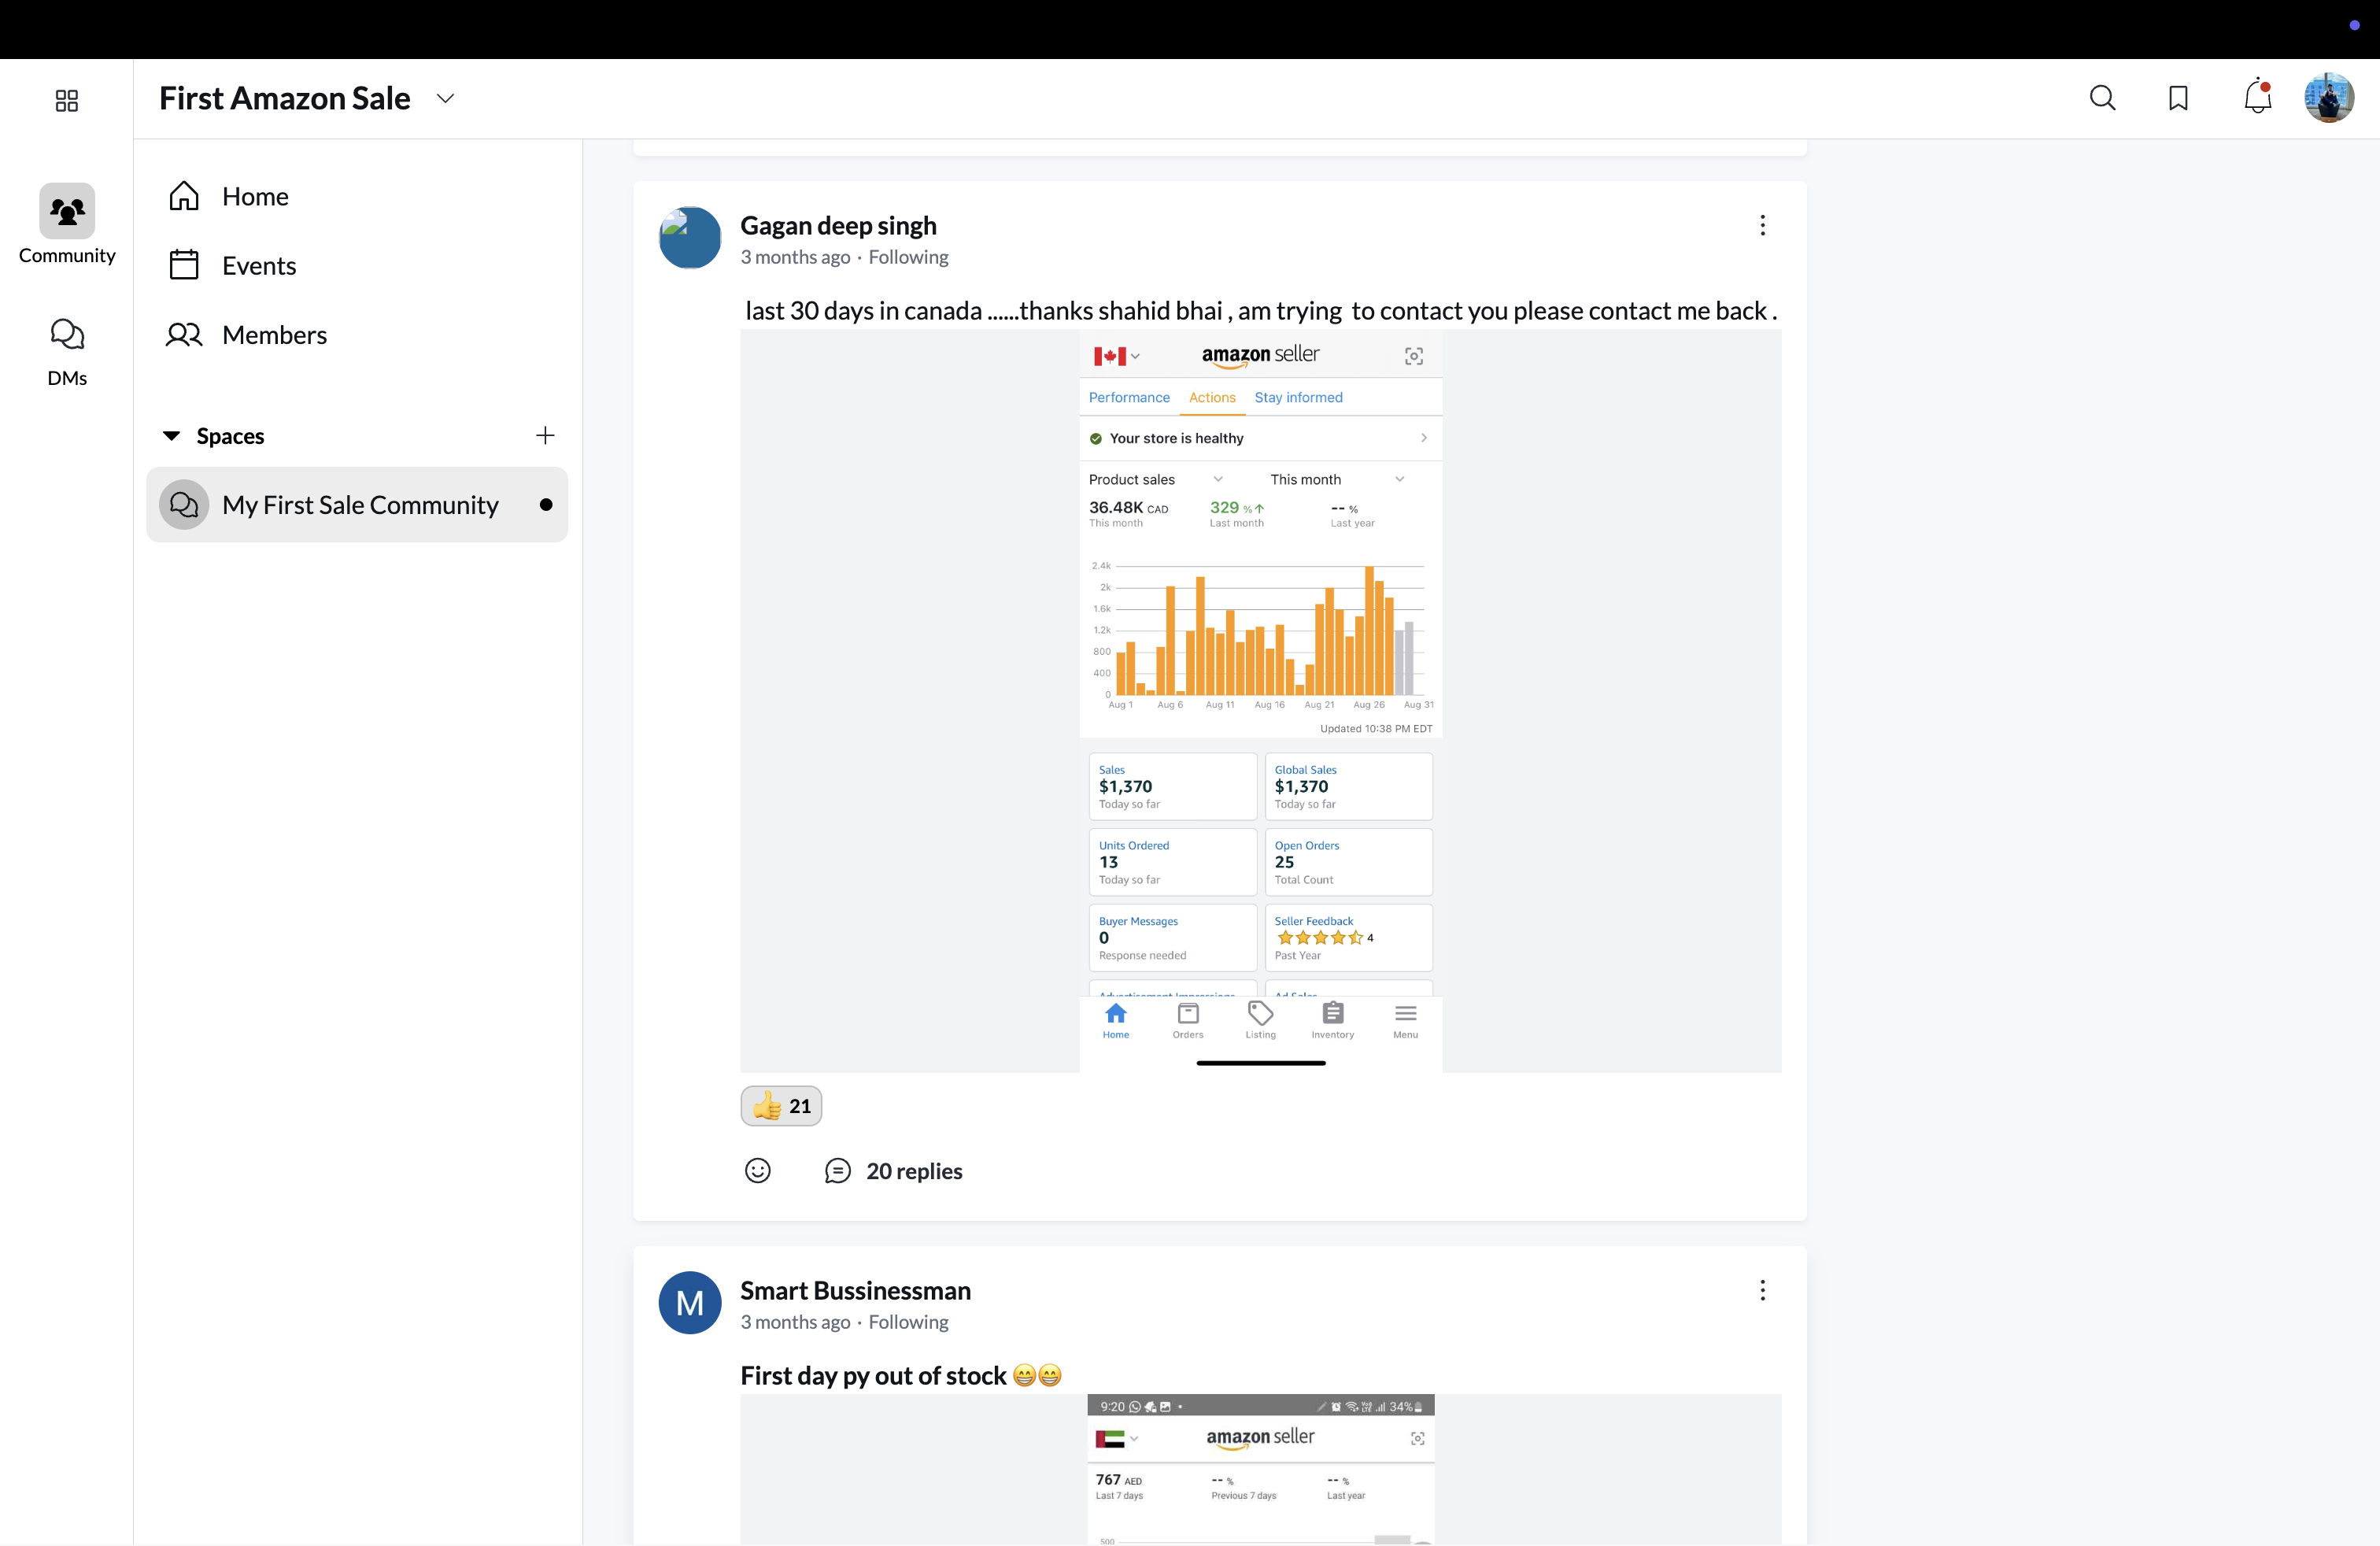
Task: Click "3 months ago" on Gagan's post
Action: click(795, 257)
